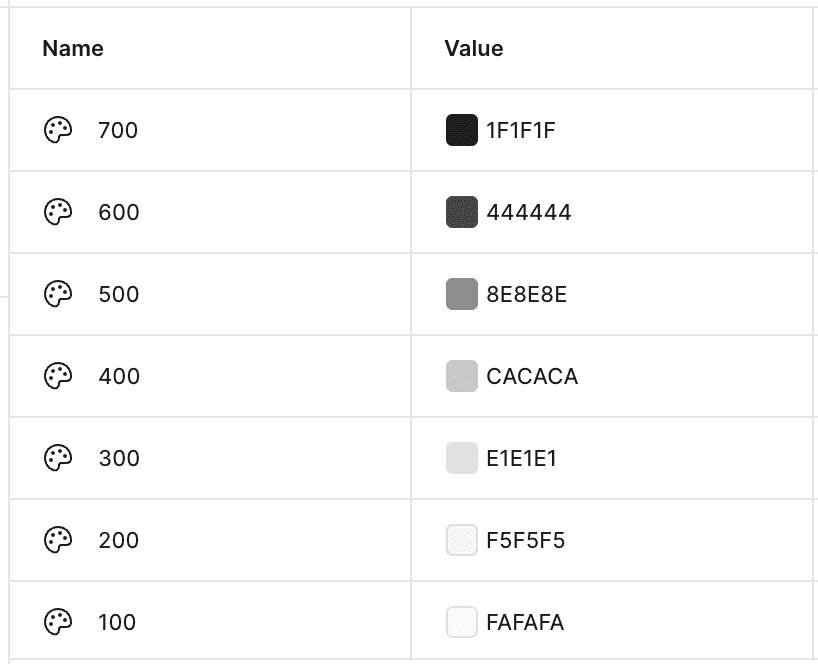Click the hex value text FAFAFA
Image resolution: width=818 pixels, height=664 pixels.
coord(525,622)
